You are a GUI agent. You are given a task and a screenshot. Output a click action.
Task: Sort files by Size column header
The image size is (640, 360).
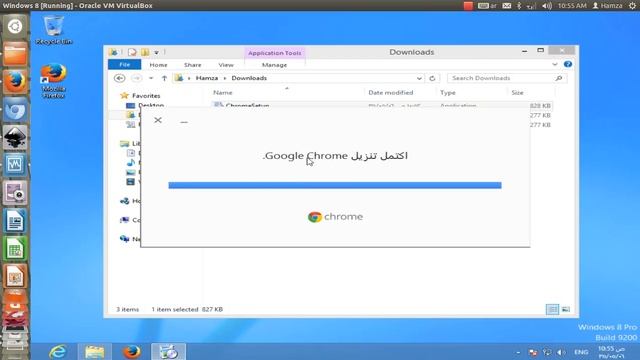tap(517, 93)
